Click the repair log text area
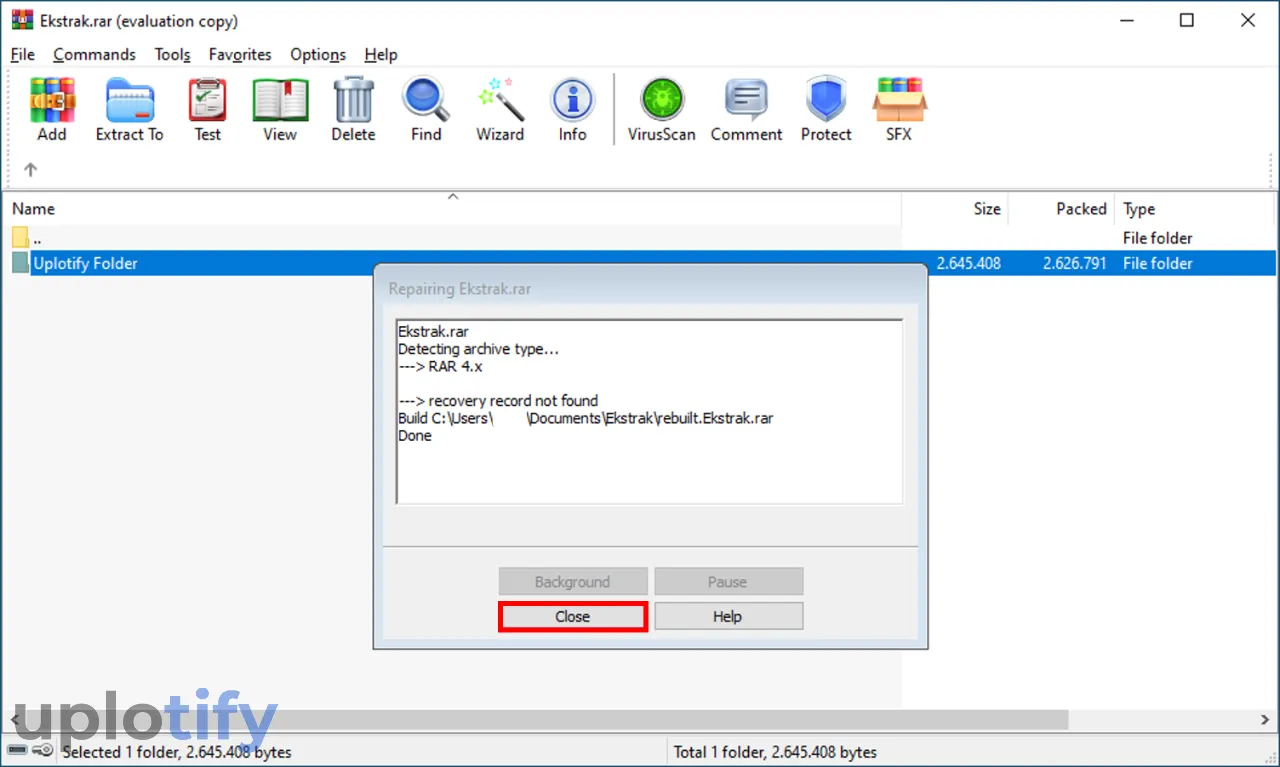Screen dimensions: 1280x767 649,411
